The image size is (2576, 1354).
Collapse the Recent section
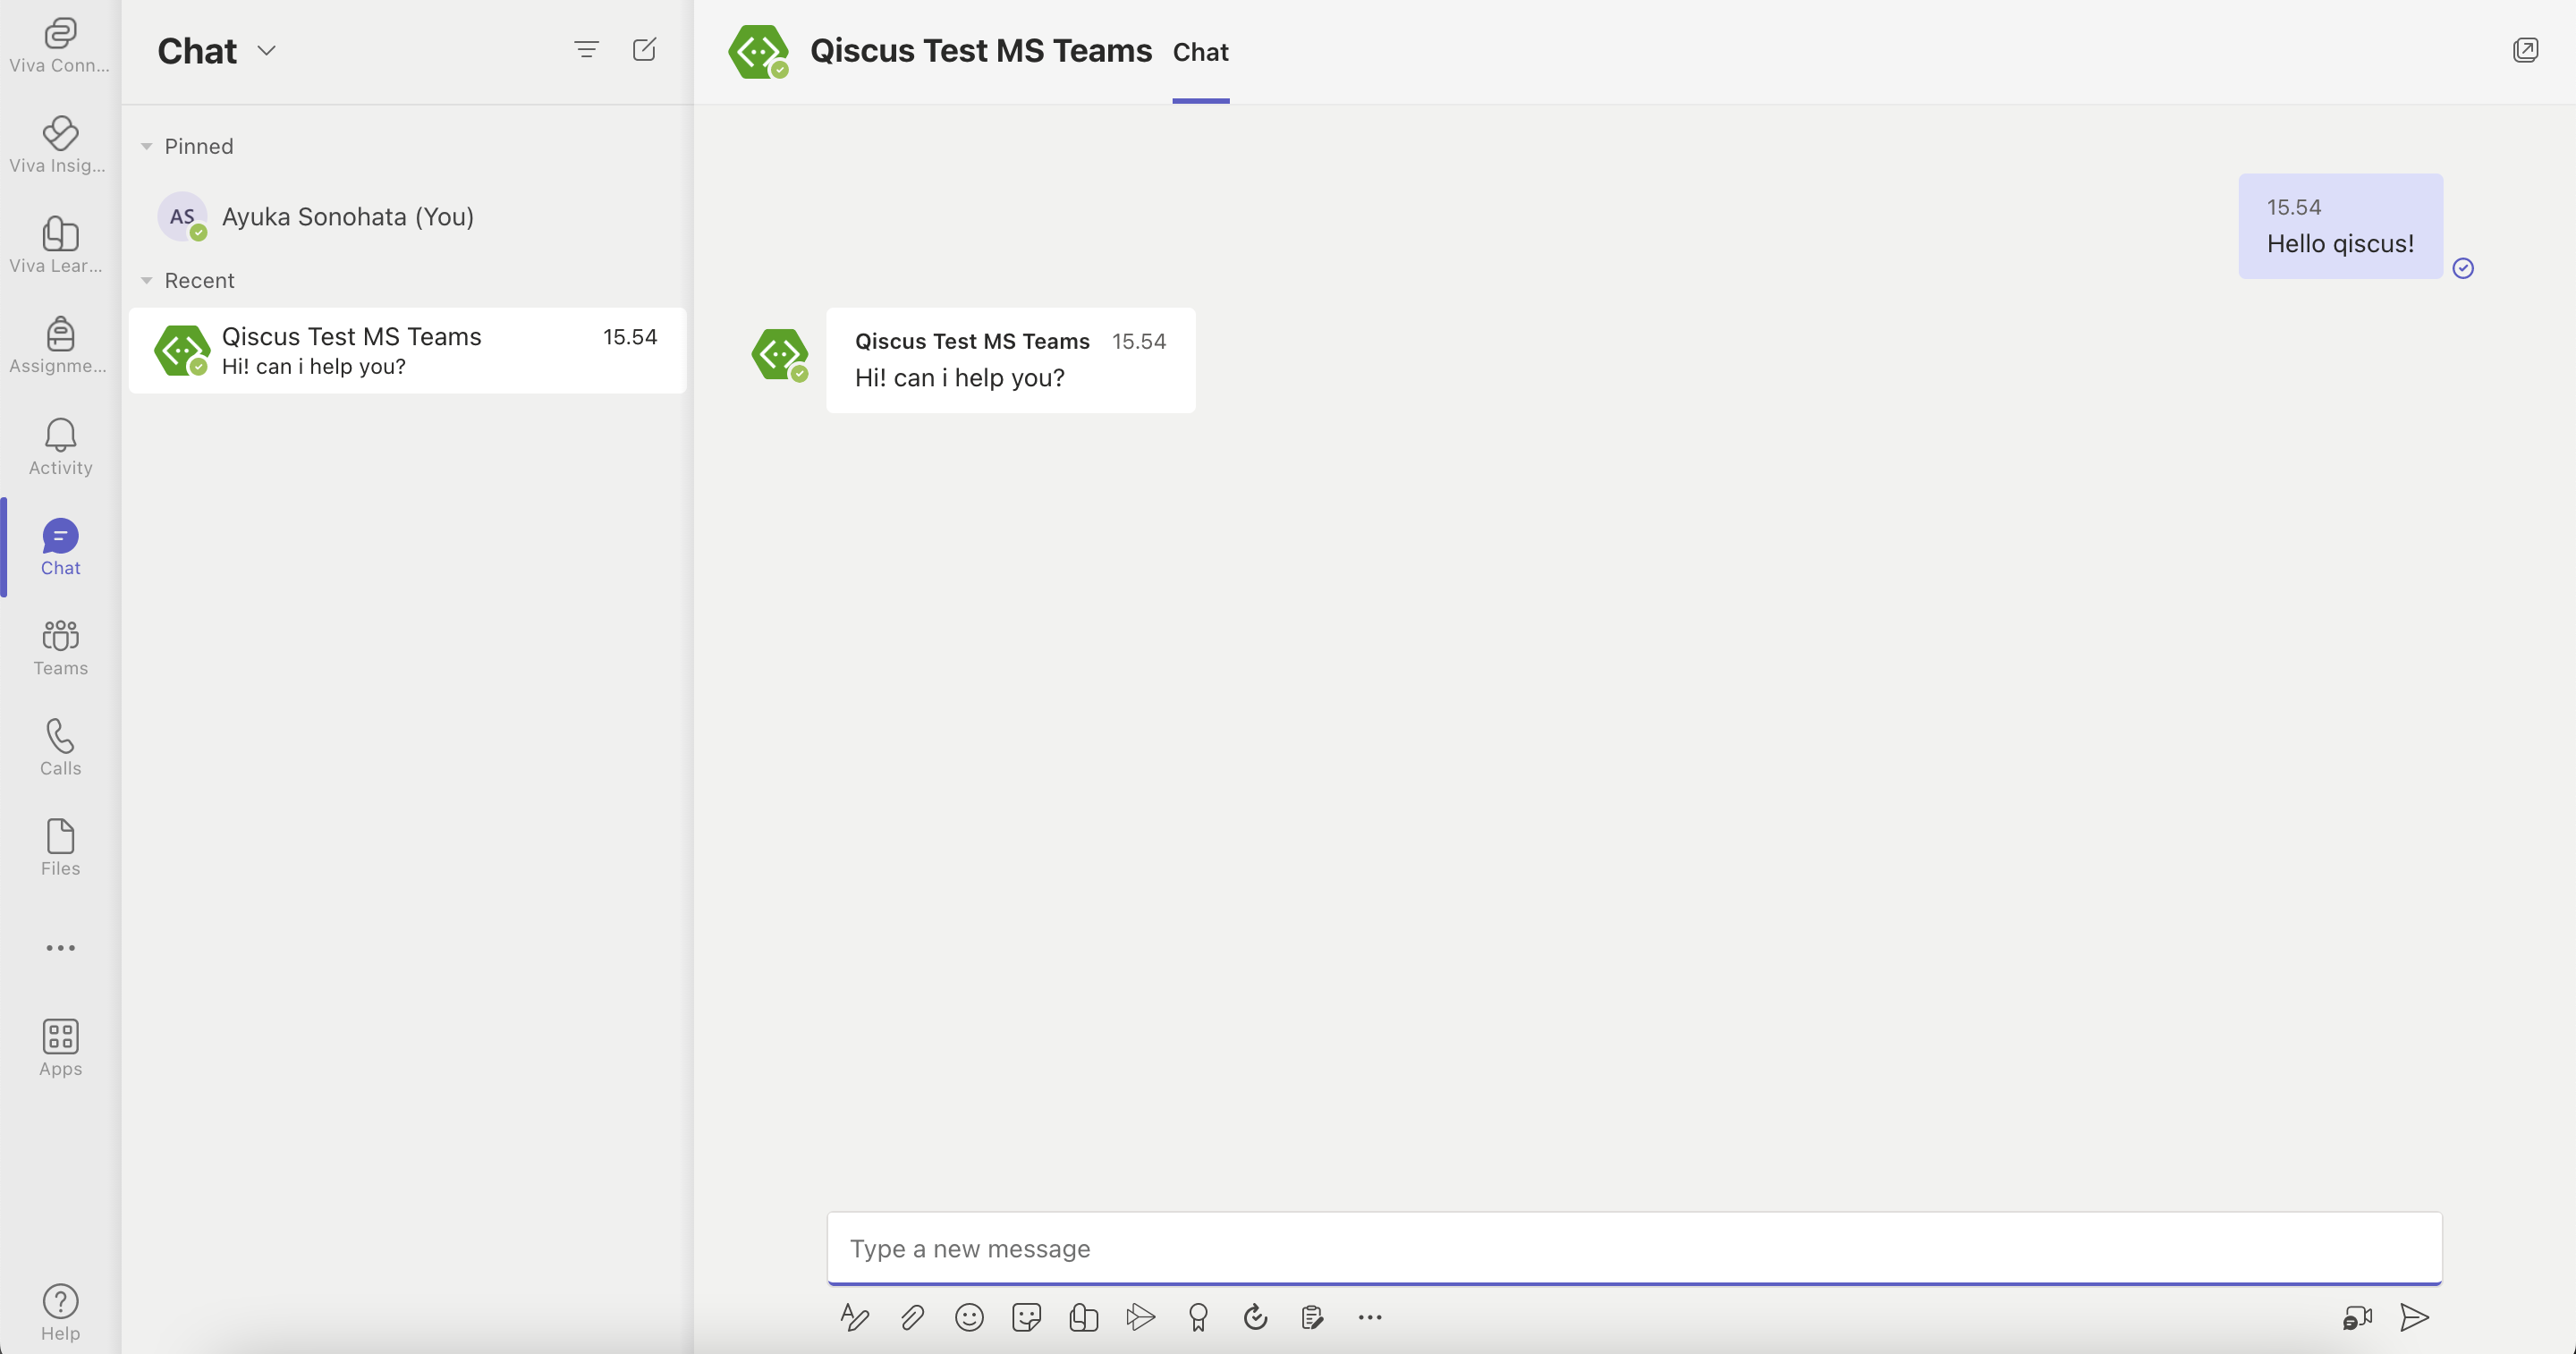[147, 280]
